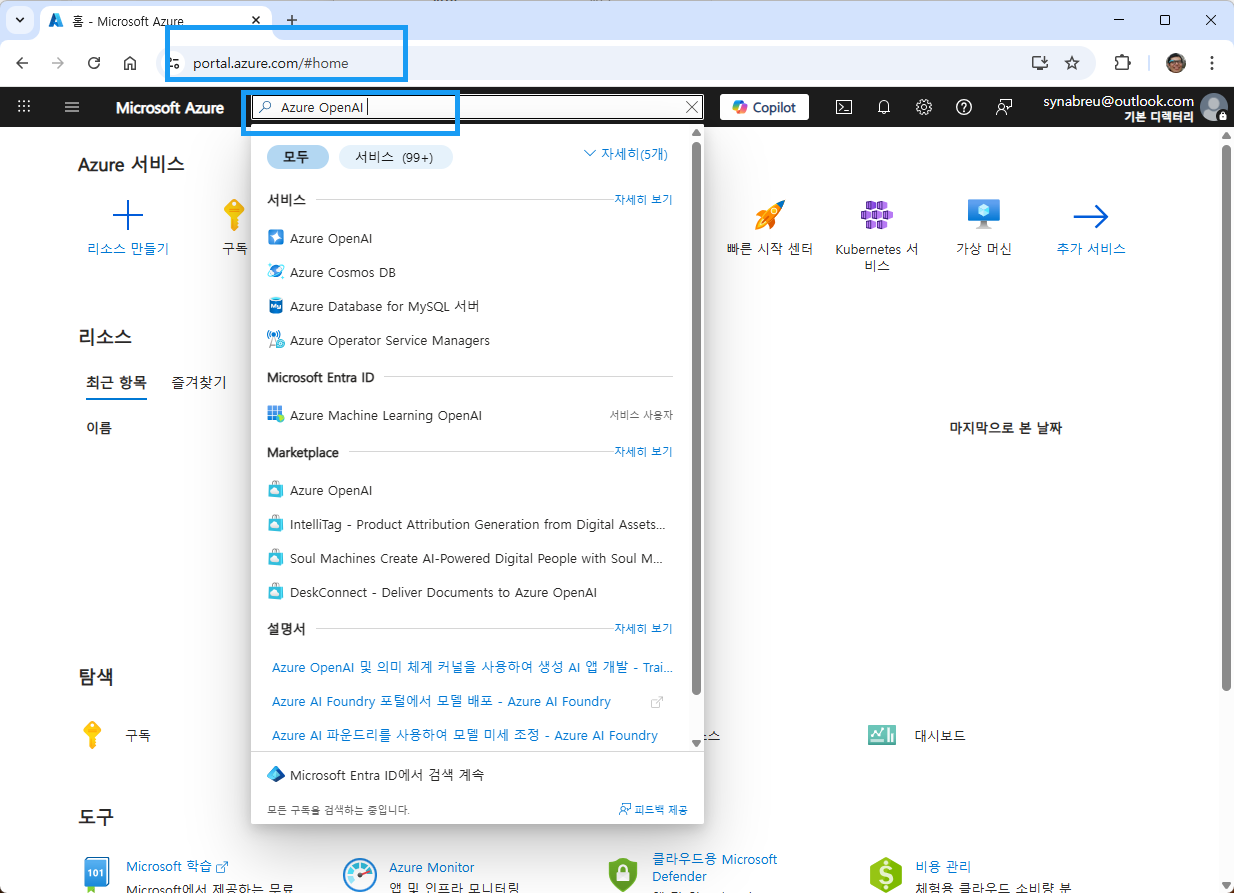Click the Microsoft Azure home logo
The width and height of the screenshot is (1234, 893).
click(x=170, y=108)
